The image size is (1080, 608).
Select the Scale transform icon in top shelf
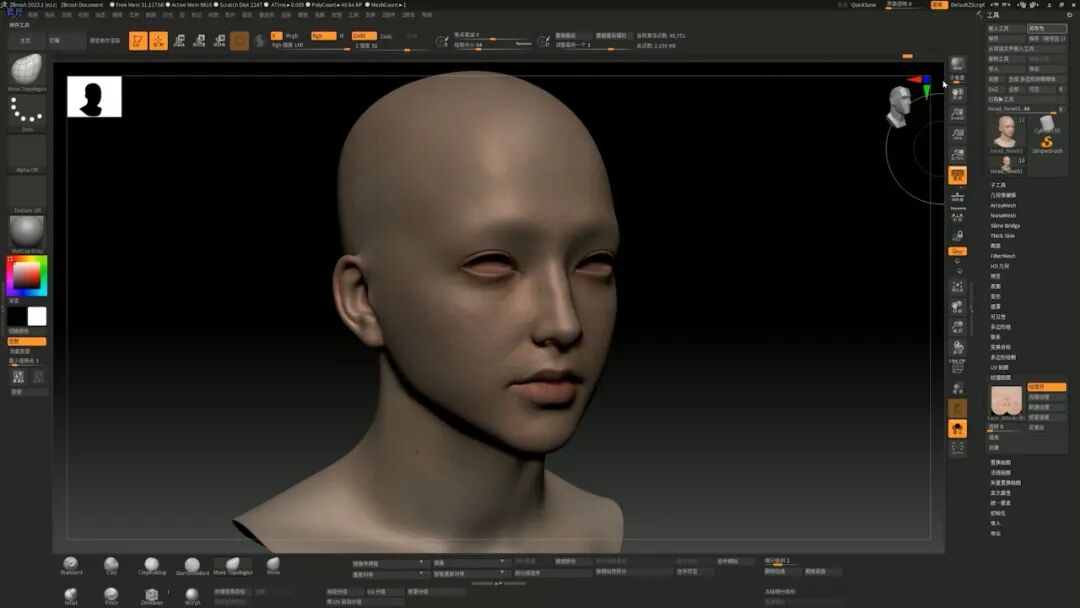(x=199, y=41)
